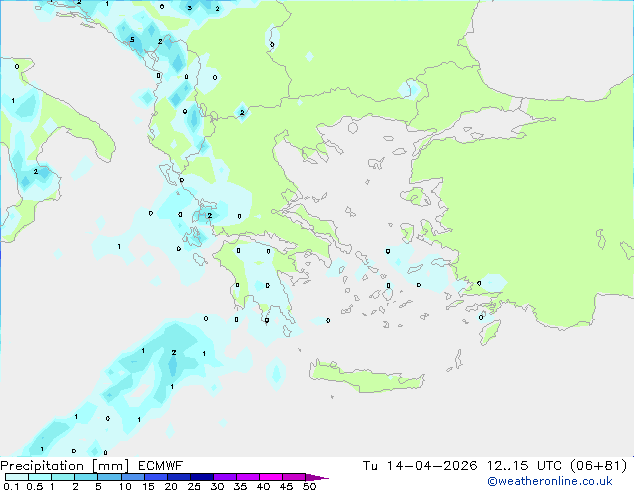This screenshot has width=634, height=490.
Task: Click the '0.5' legend scale label
Action: [35, 486]
